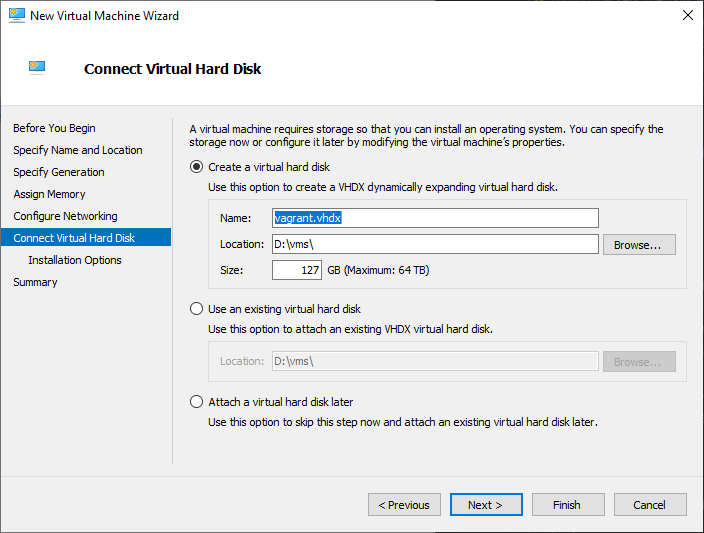
Task: Choose Attach a virtual hard disk later
Action: click(197, 402)
